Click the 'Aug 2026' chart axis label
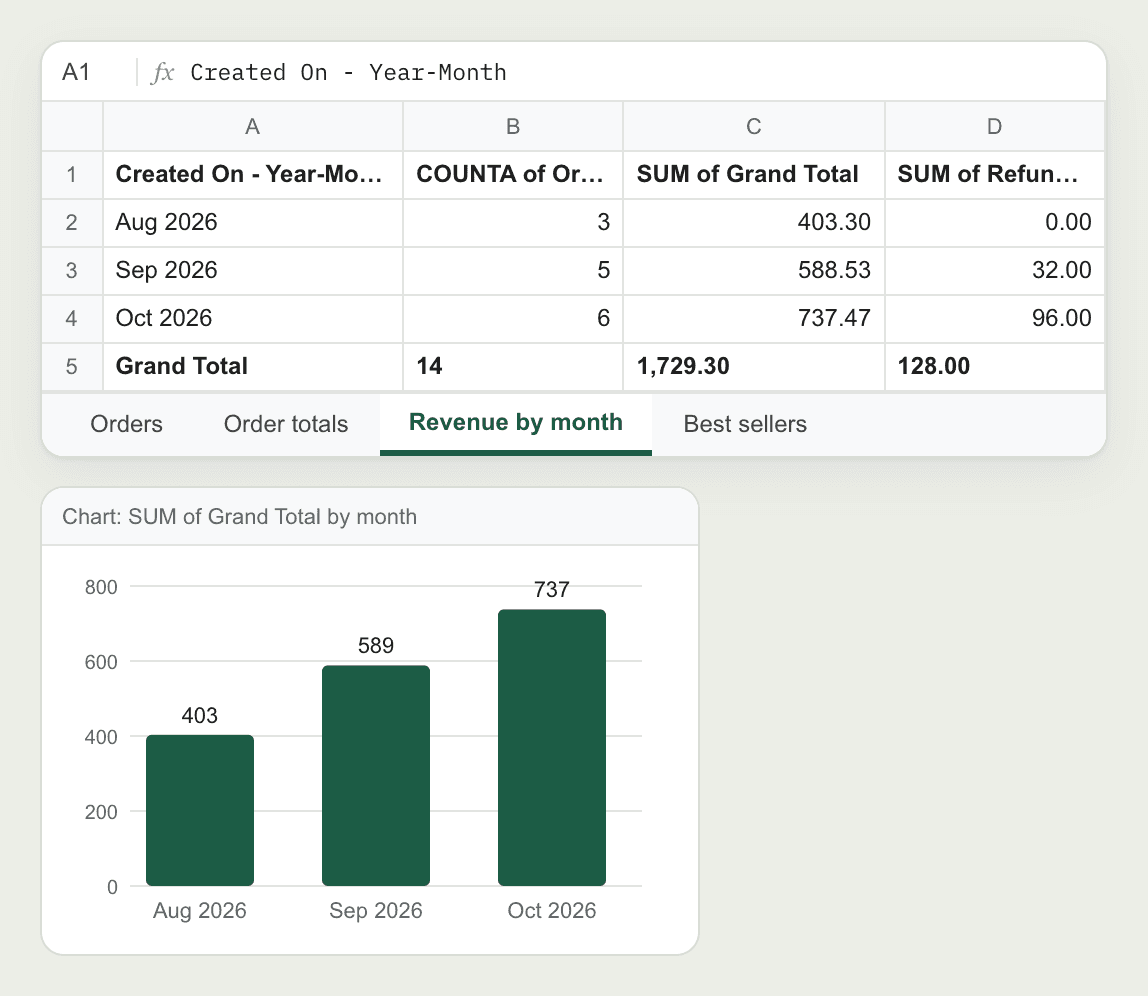Image resolution: width=1148 pixels, height=996 pixels. click(x=200, y=910)
